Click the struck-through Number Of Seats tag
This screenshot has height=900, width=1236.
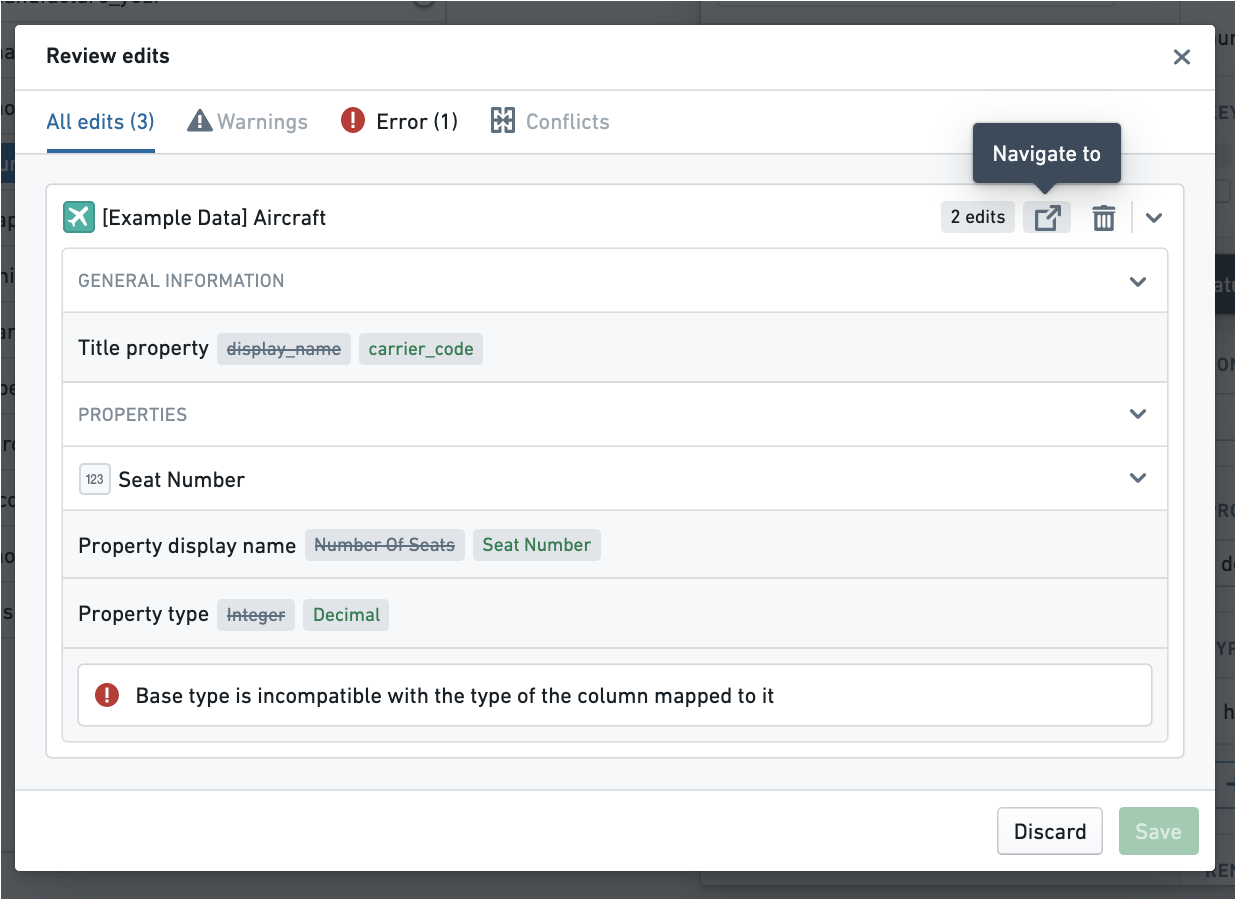[x=385, y=545]
